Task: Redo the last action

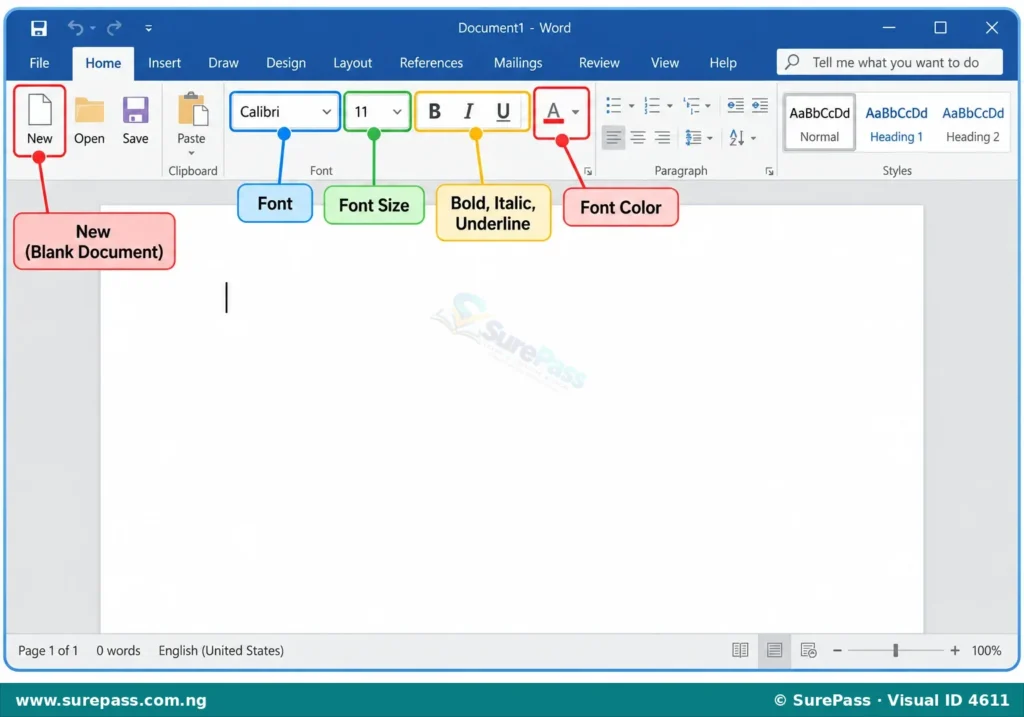Action: pos(114,28)
